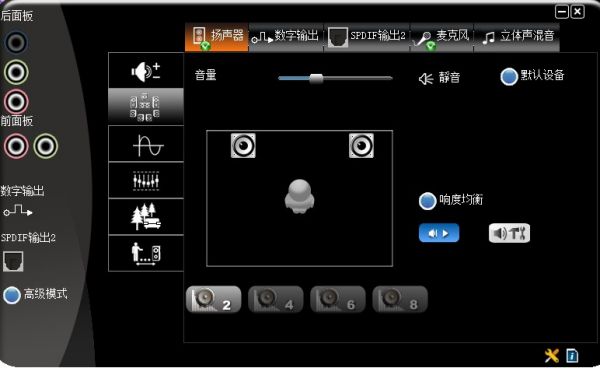Test the front left speaker icon

tap(243, 145)
